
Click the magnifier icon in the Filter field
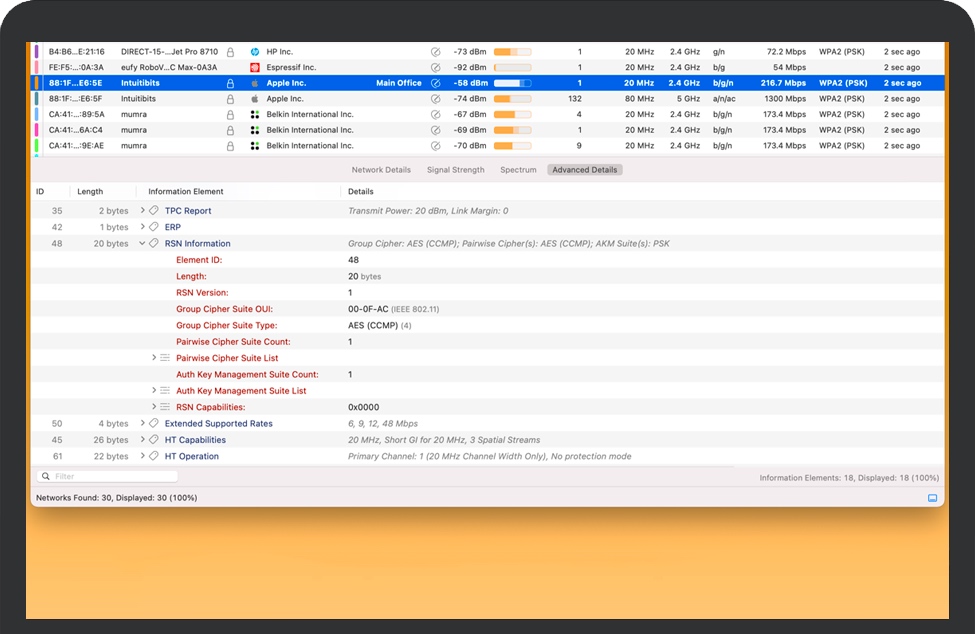(x=45, y=477)
